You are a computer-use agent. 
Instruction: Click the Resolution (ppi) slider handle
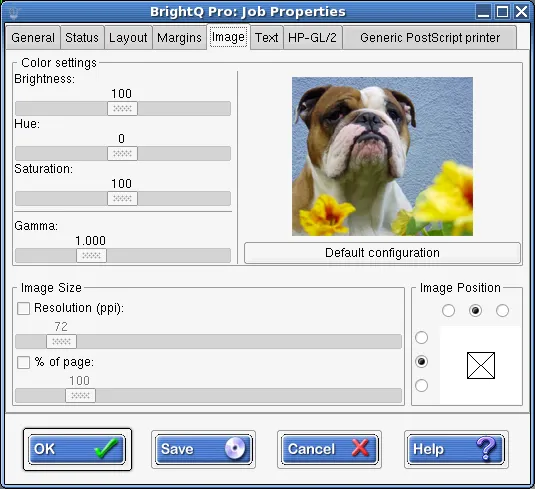pyautogui.click(x=61, y=342)
